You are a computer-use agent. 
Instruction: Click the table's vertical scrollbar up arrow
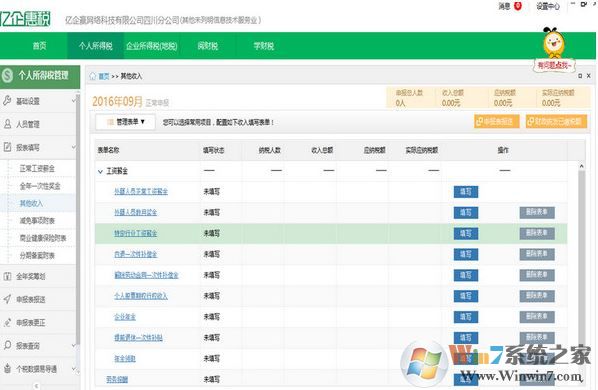581,166
